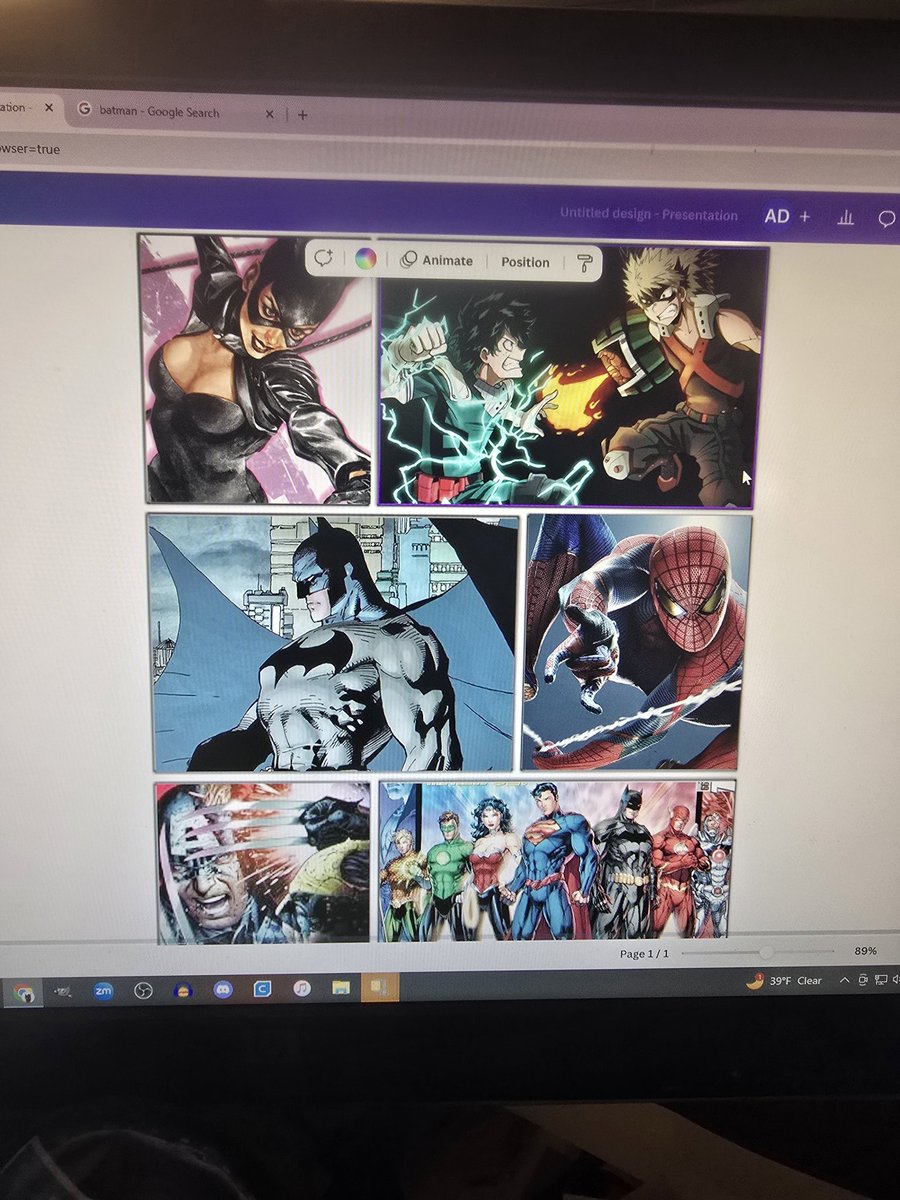
Task: Click the AD profile avatar
Action: pos(776,216)
